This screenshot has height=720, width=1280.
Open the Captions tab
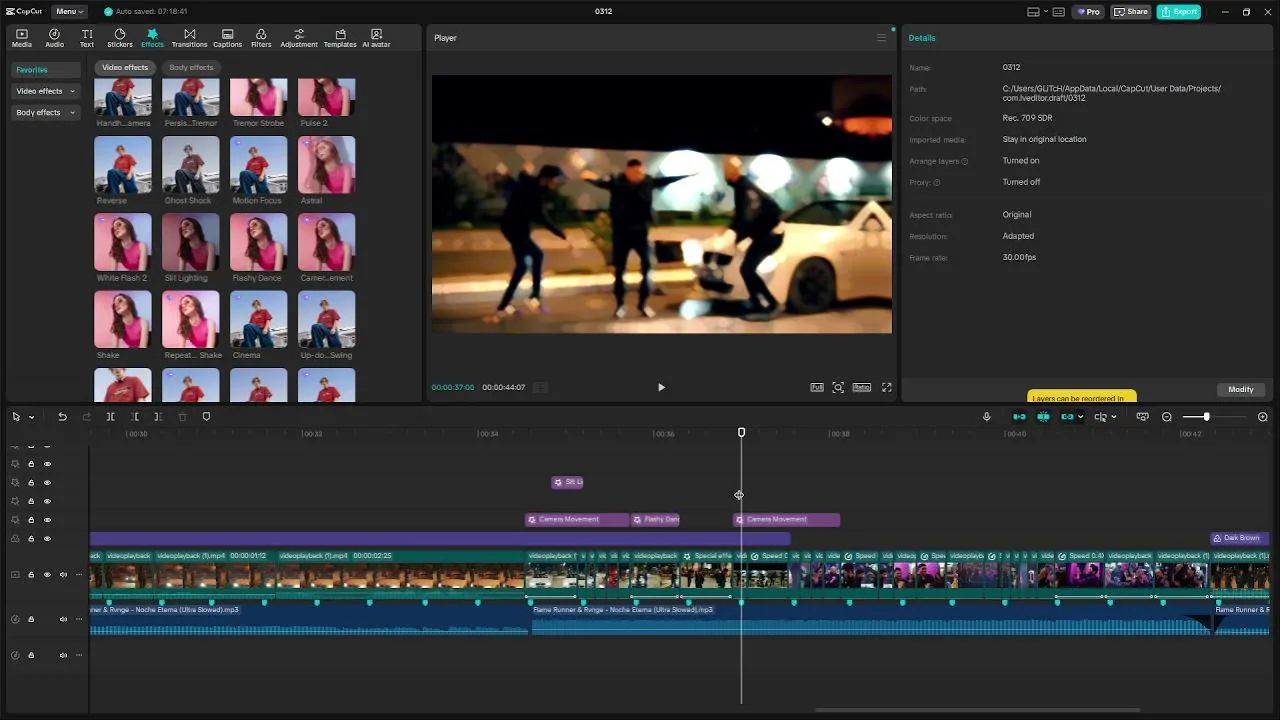pos(227,38)
